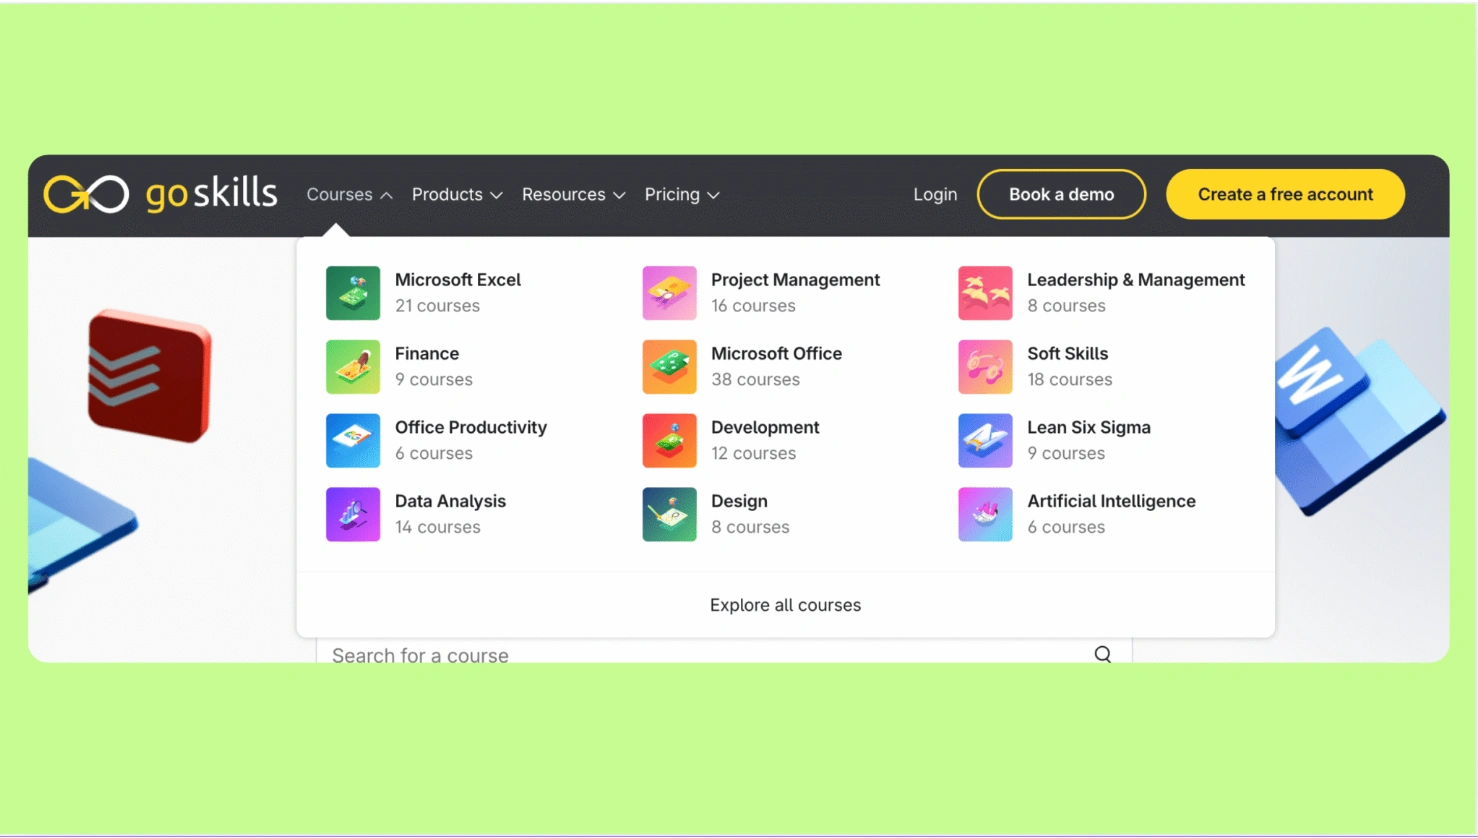
Task: Choose the Artificial Intelligence category icon
Action: tap(985, 514)
